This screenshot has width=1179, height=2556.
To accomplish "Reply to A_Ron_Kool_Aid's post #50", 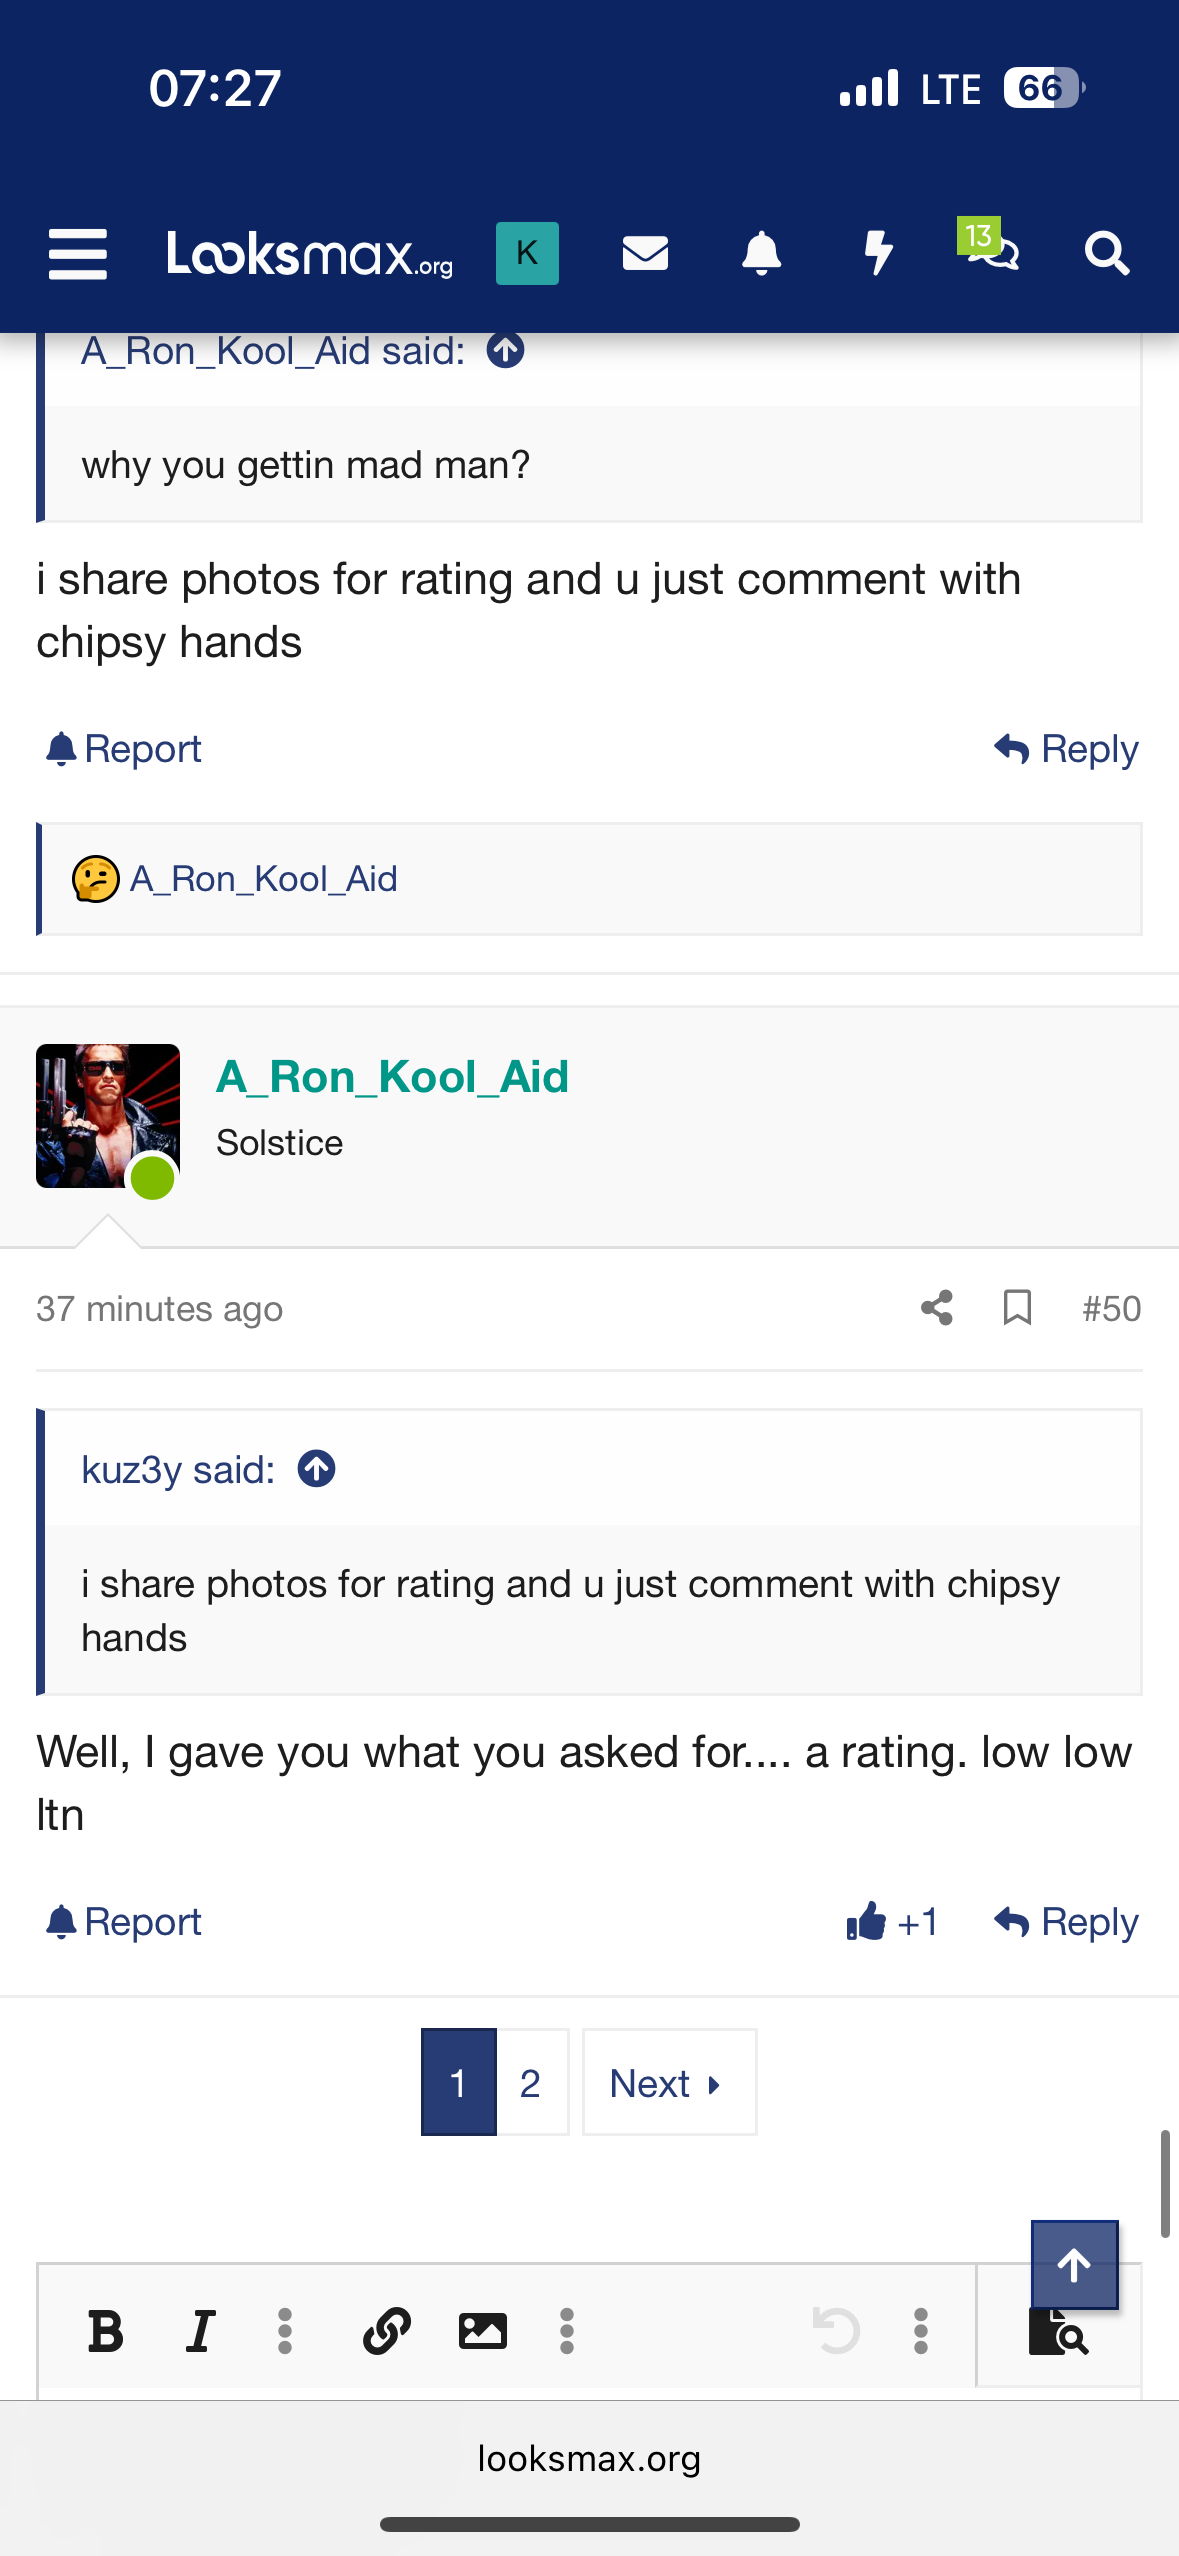I will coord(1066,1922).
